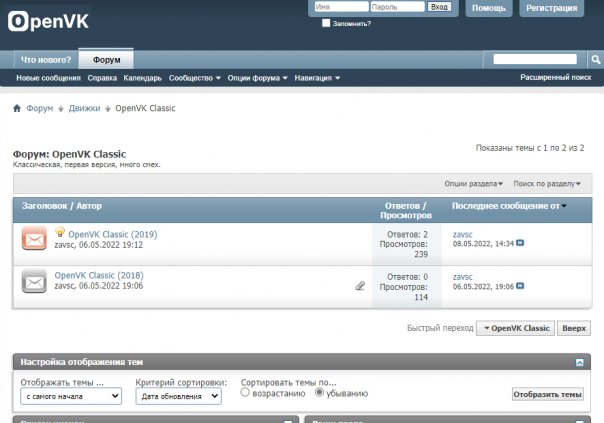Click zavsc last poster link in 2019 thread row
Viewport: 604px width, 423px height.
coord(462,234)
